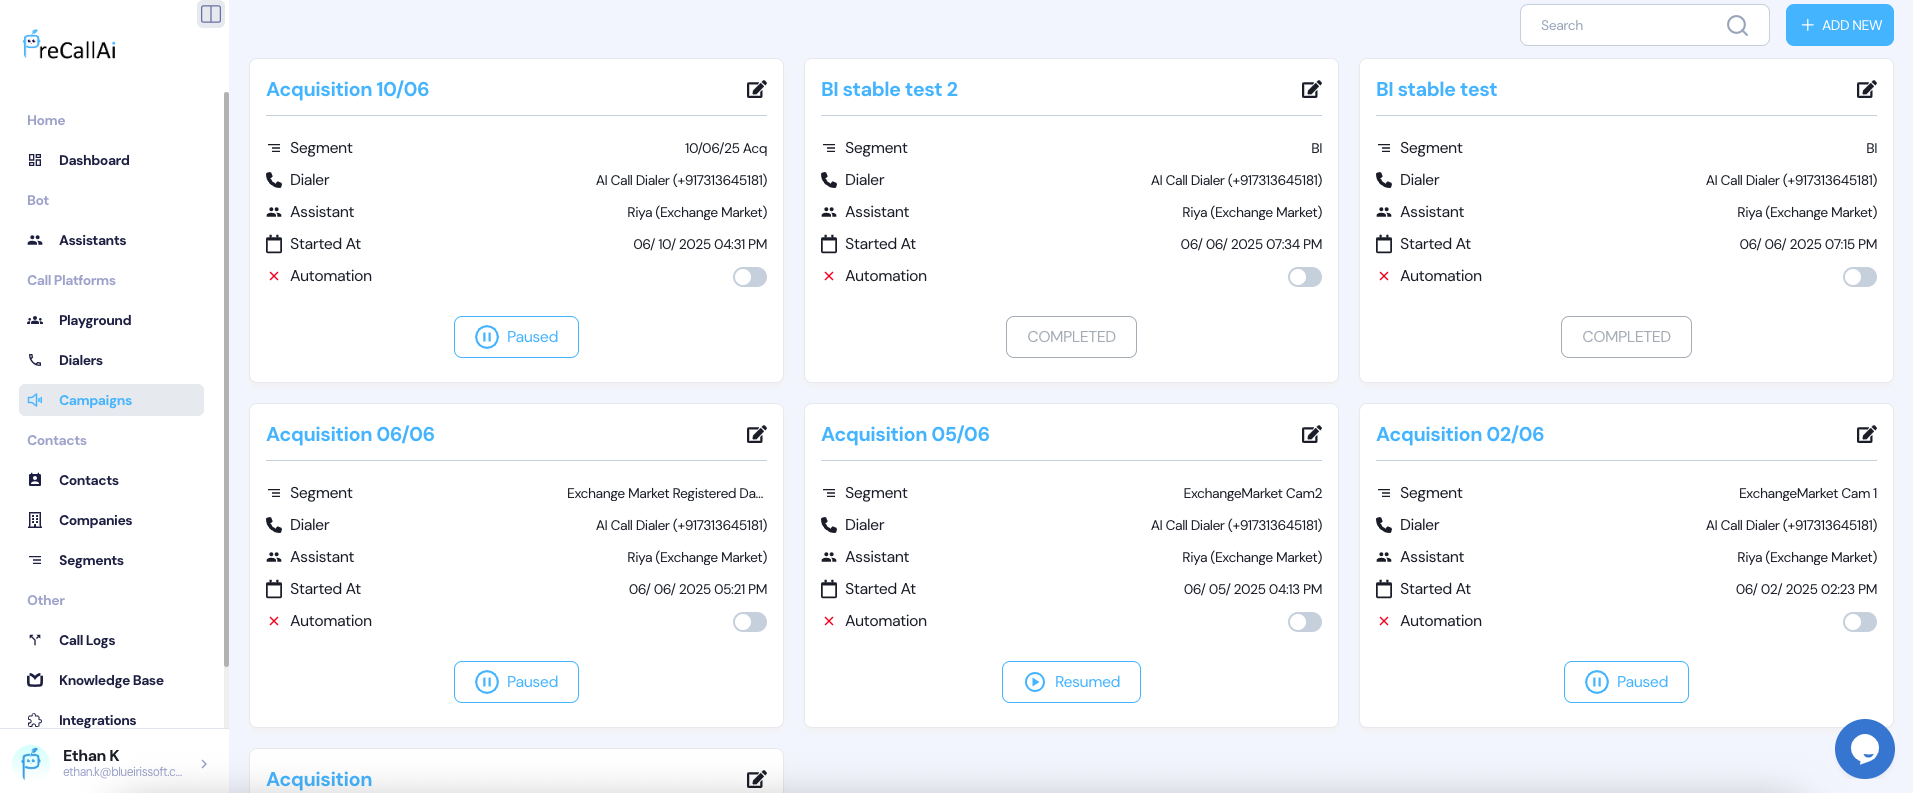
Task: Edit the Acquisition 02/06 campaign
Action: point(1867,434)
